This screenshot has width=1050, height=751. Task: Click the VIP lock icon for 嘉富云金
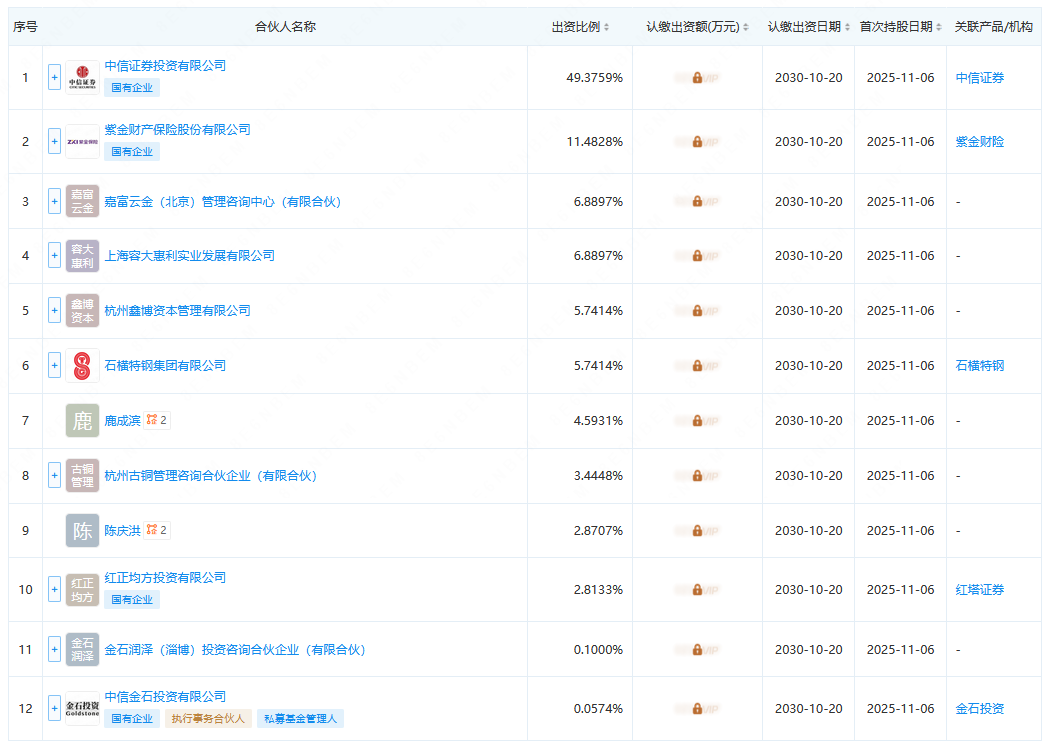697,201
